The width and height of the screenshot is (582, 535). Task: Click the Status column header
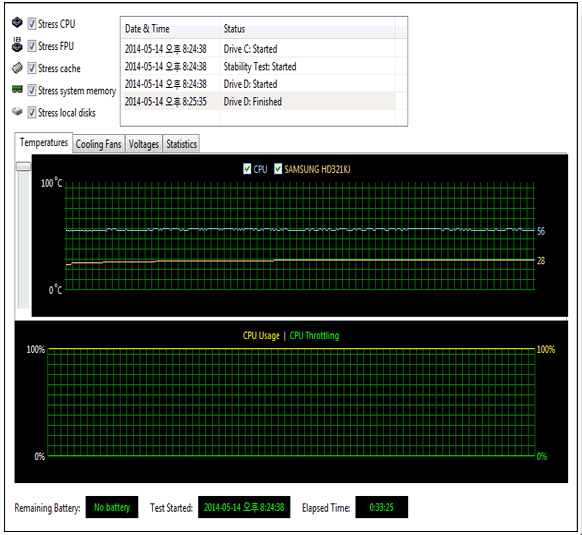point(307,29)
